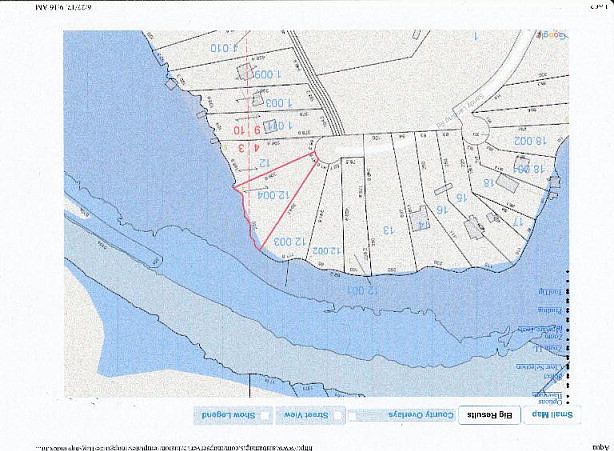Click the building footprint in parcel 1.009
The width and height of the screenshot is (614, 451).
pos(244,72)
